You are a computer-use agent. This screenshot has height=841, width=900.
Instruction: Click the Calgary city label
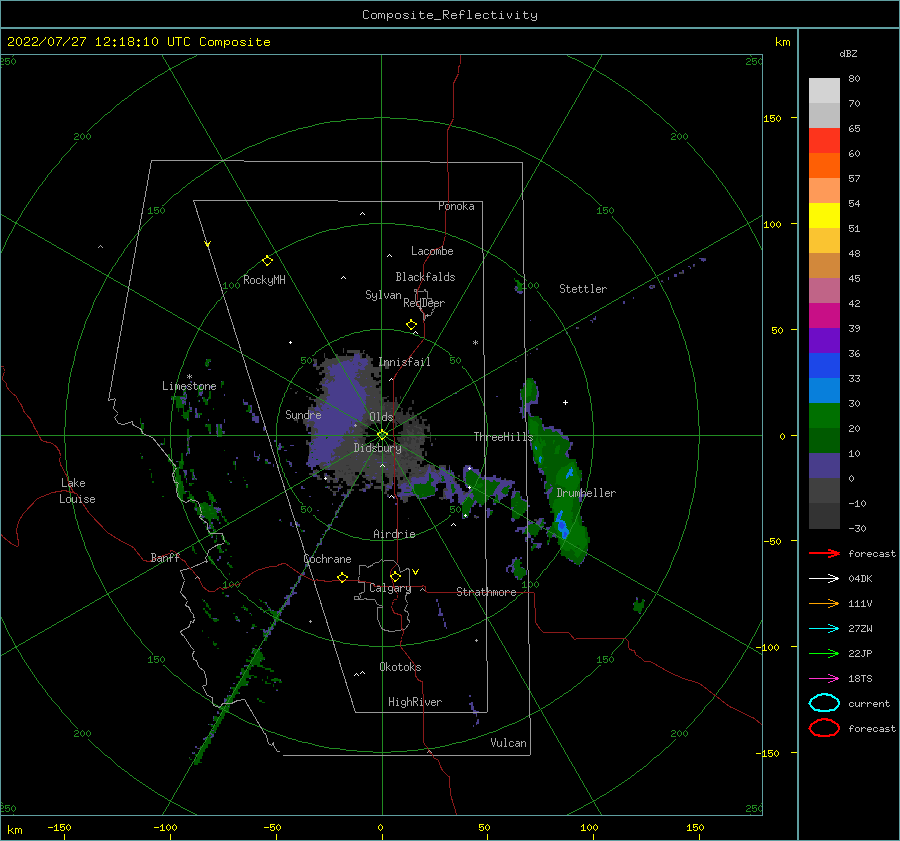pos(390,588)
